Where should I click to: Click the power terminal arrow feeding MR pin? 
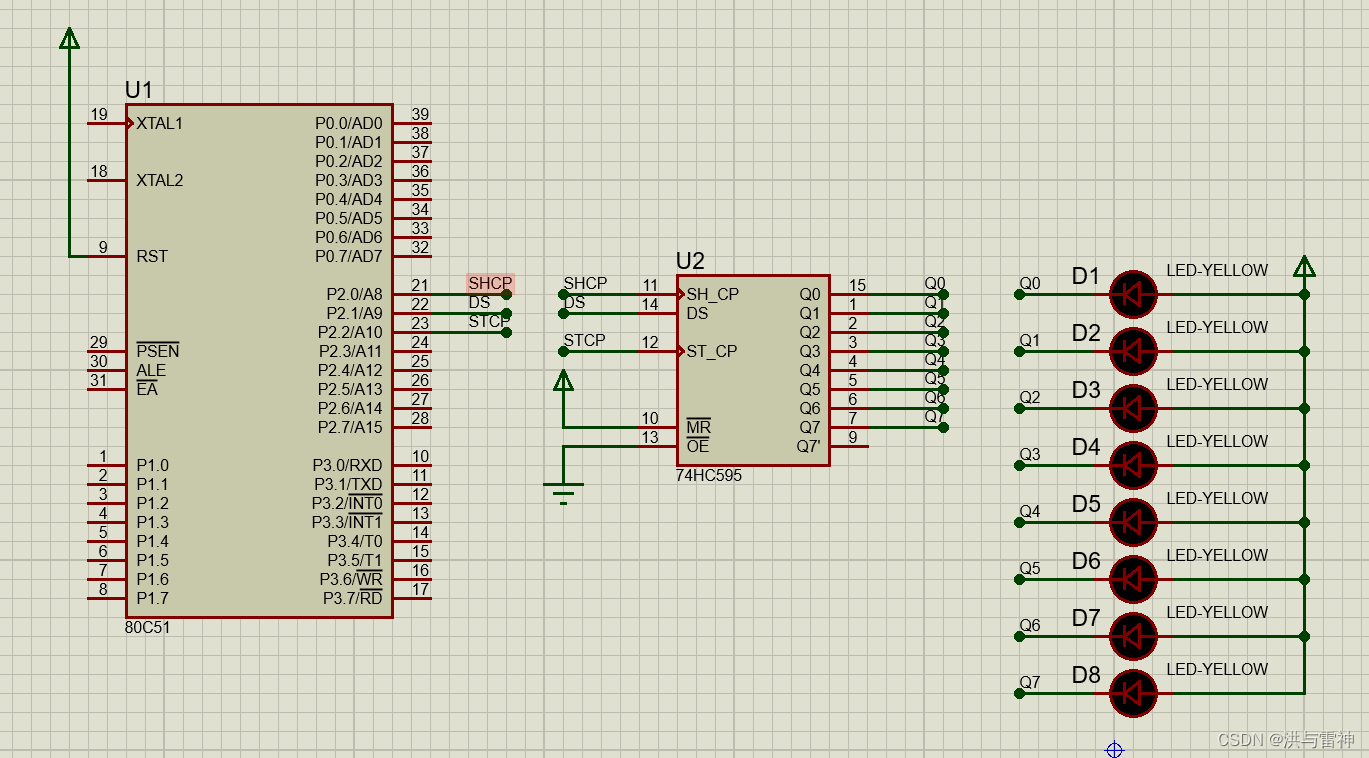(564, 380)
